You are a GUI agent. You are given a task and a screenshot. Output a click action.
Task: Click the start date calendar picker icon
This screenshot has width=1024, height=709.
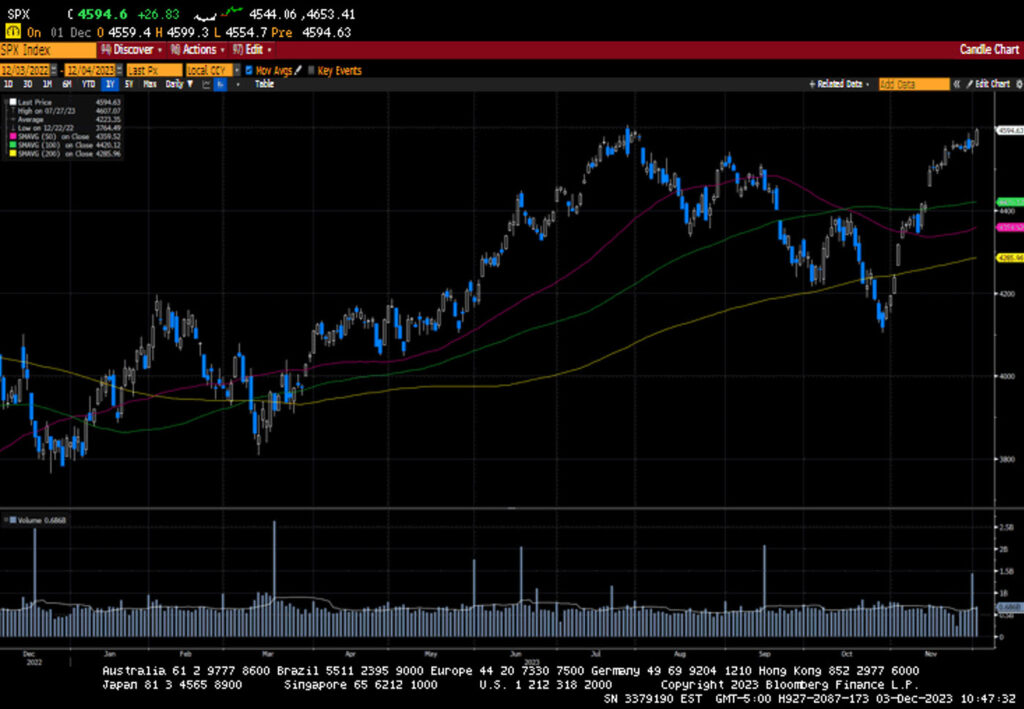57,70
